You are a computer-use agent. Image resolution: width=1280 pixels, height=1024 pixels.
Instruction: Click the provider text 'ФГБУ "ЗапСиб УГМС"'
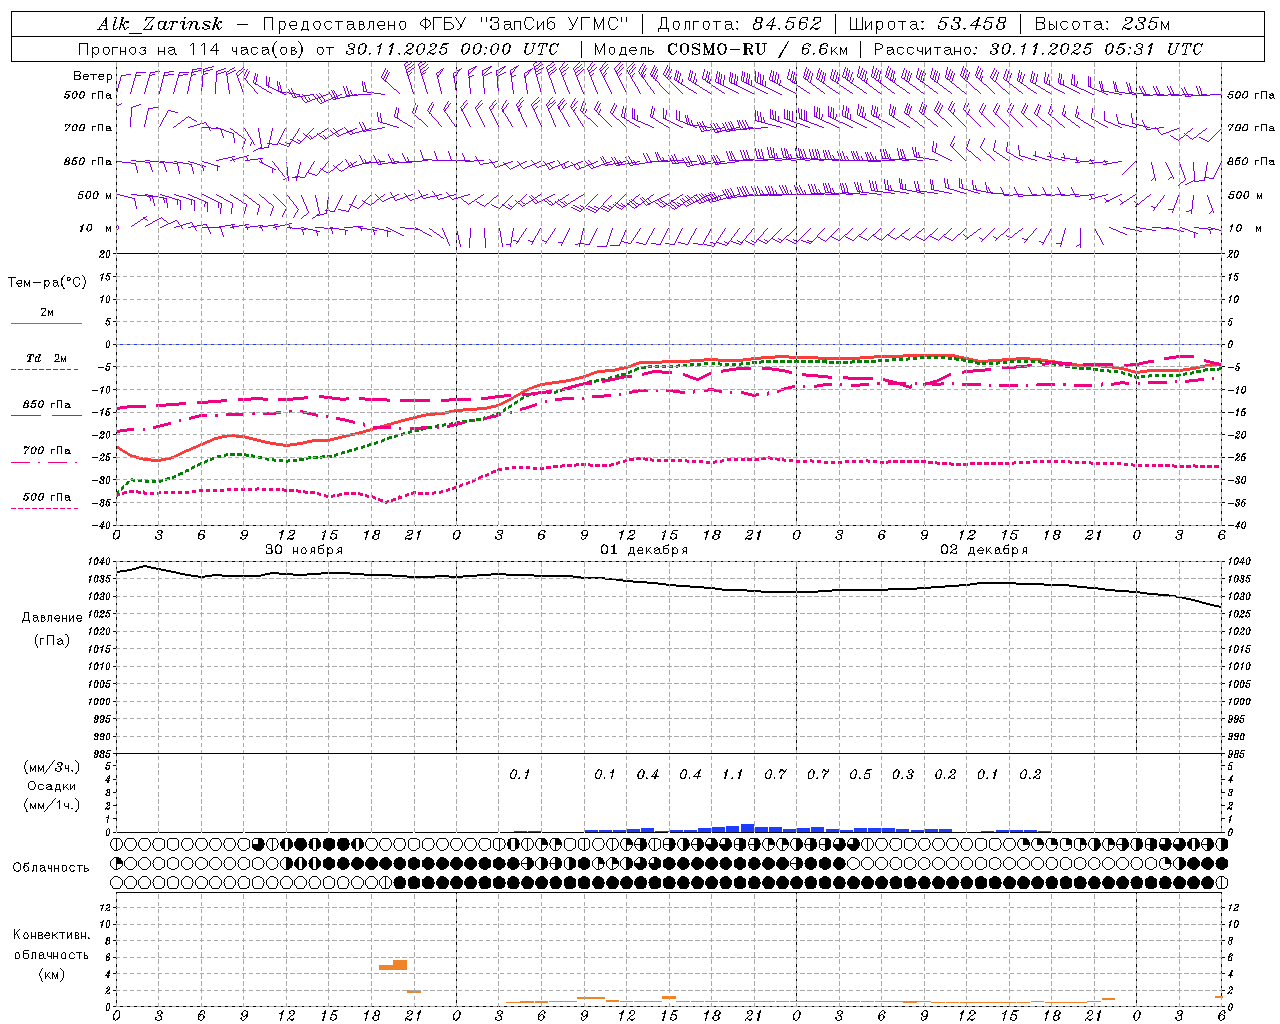click(524, 24)
